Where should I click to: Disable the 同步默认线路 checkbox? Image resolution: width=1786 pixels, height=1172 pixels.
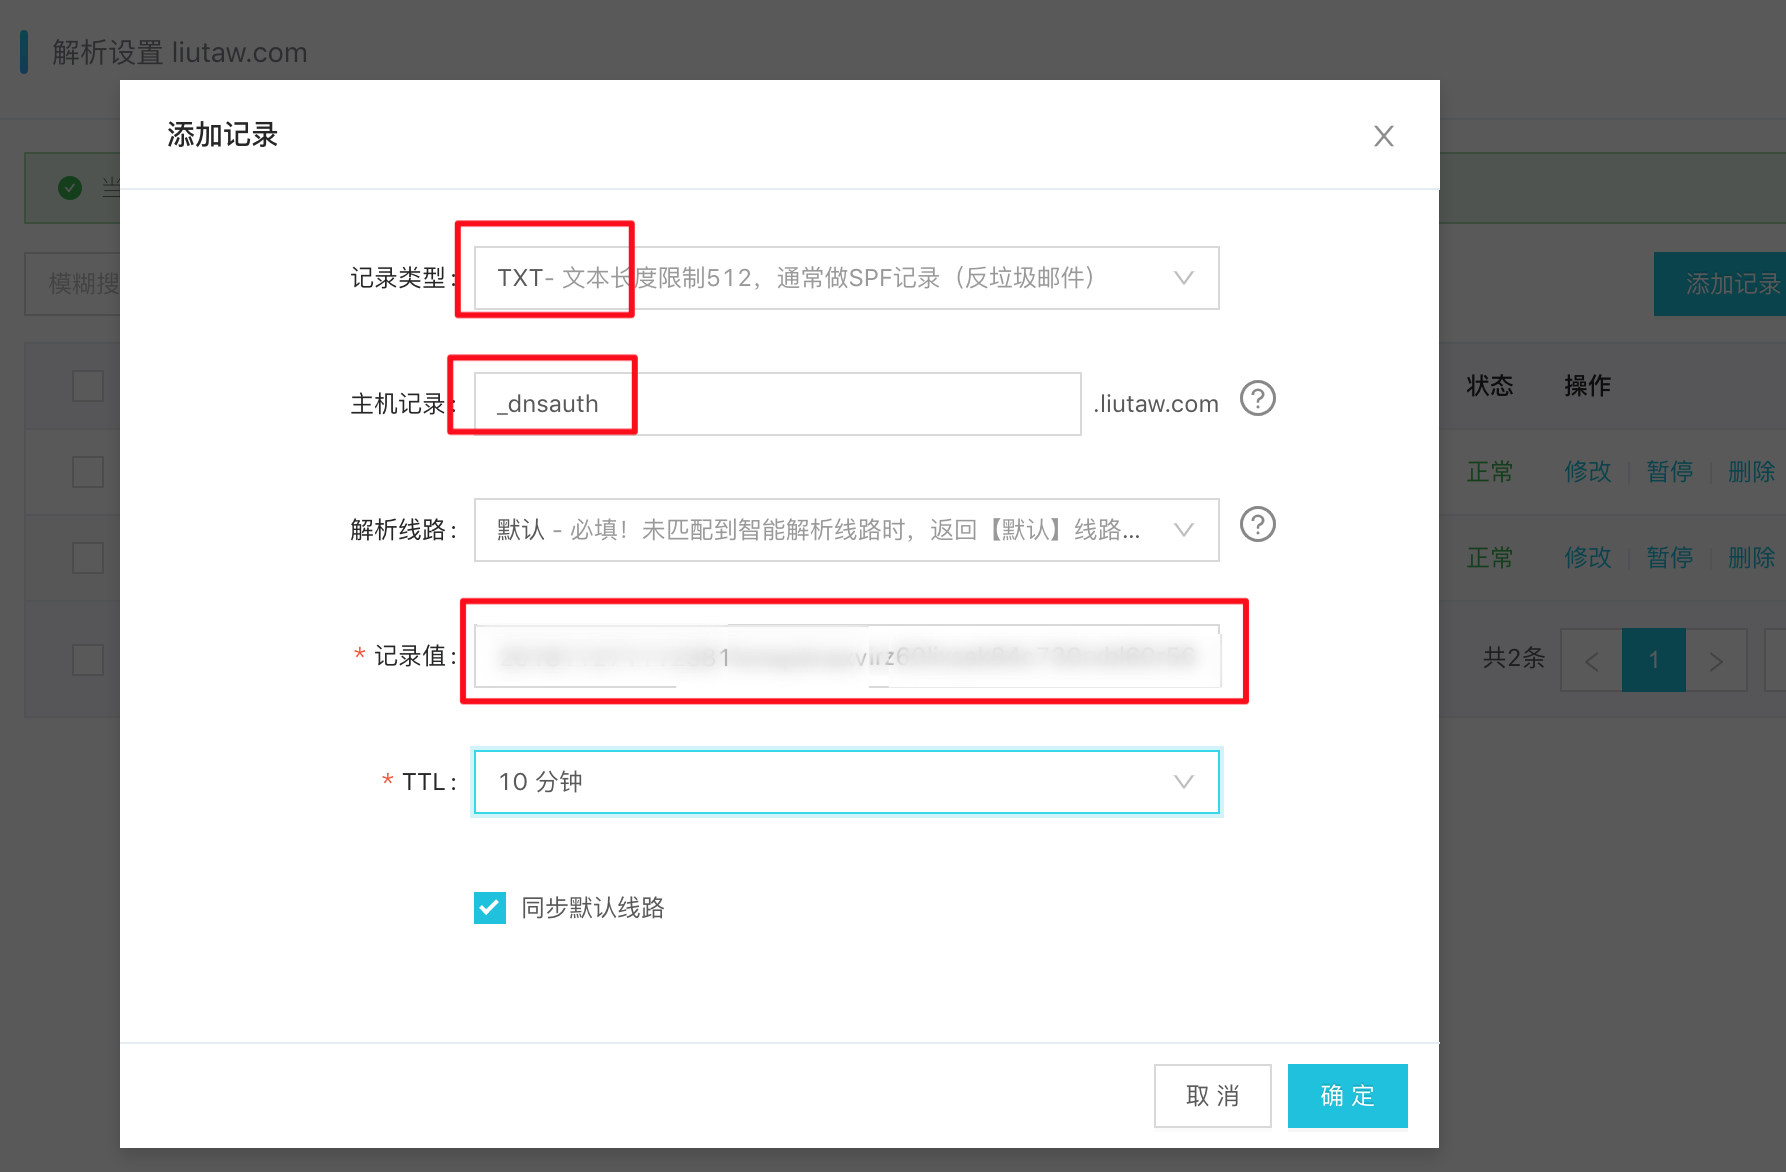(x=489, y=908)
